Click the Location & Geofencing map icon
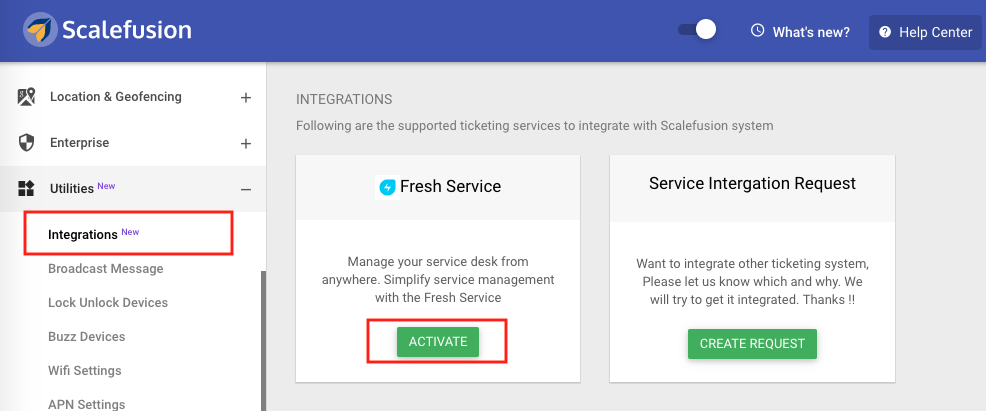 pos(26,97)
